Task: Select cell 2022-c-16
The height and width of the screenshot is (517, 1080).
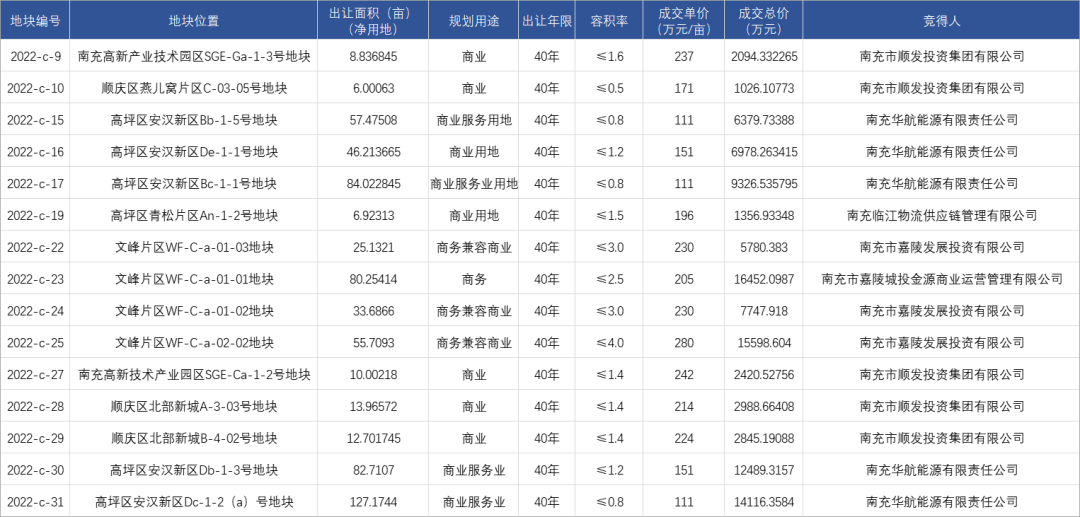Action: pos(35,151)
